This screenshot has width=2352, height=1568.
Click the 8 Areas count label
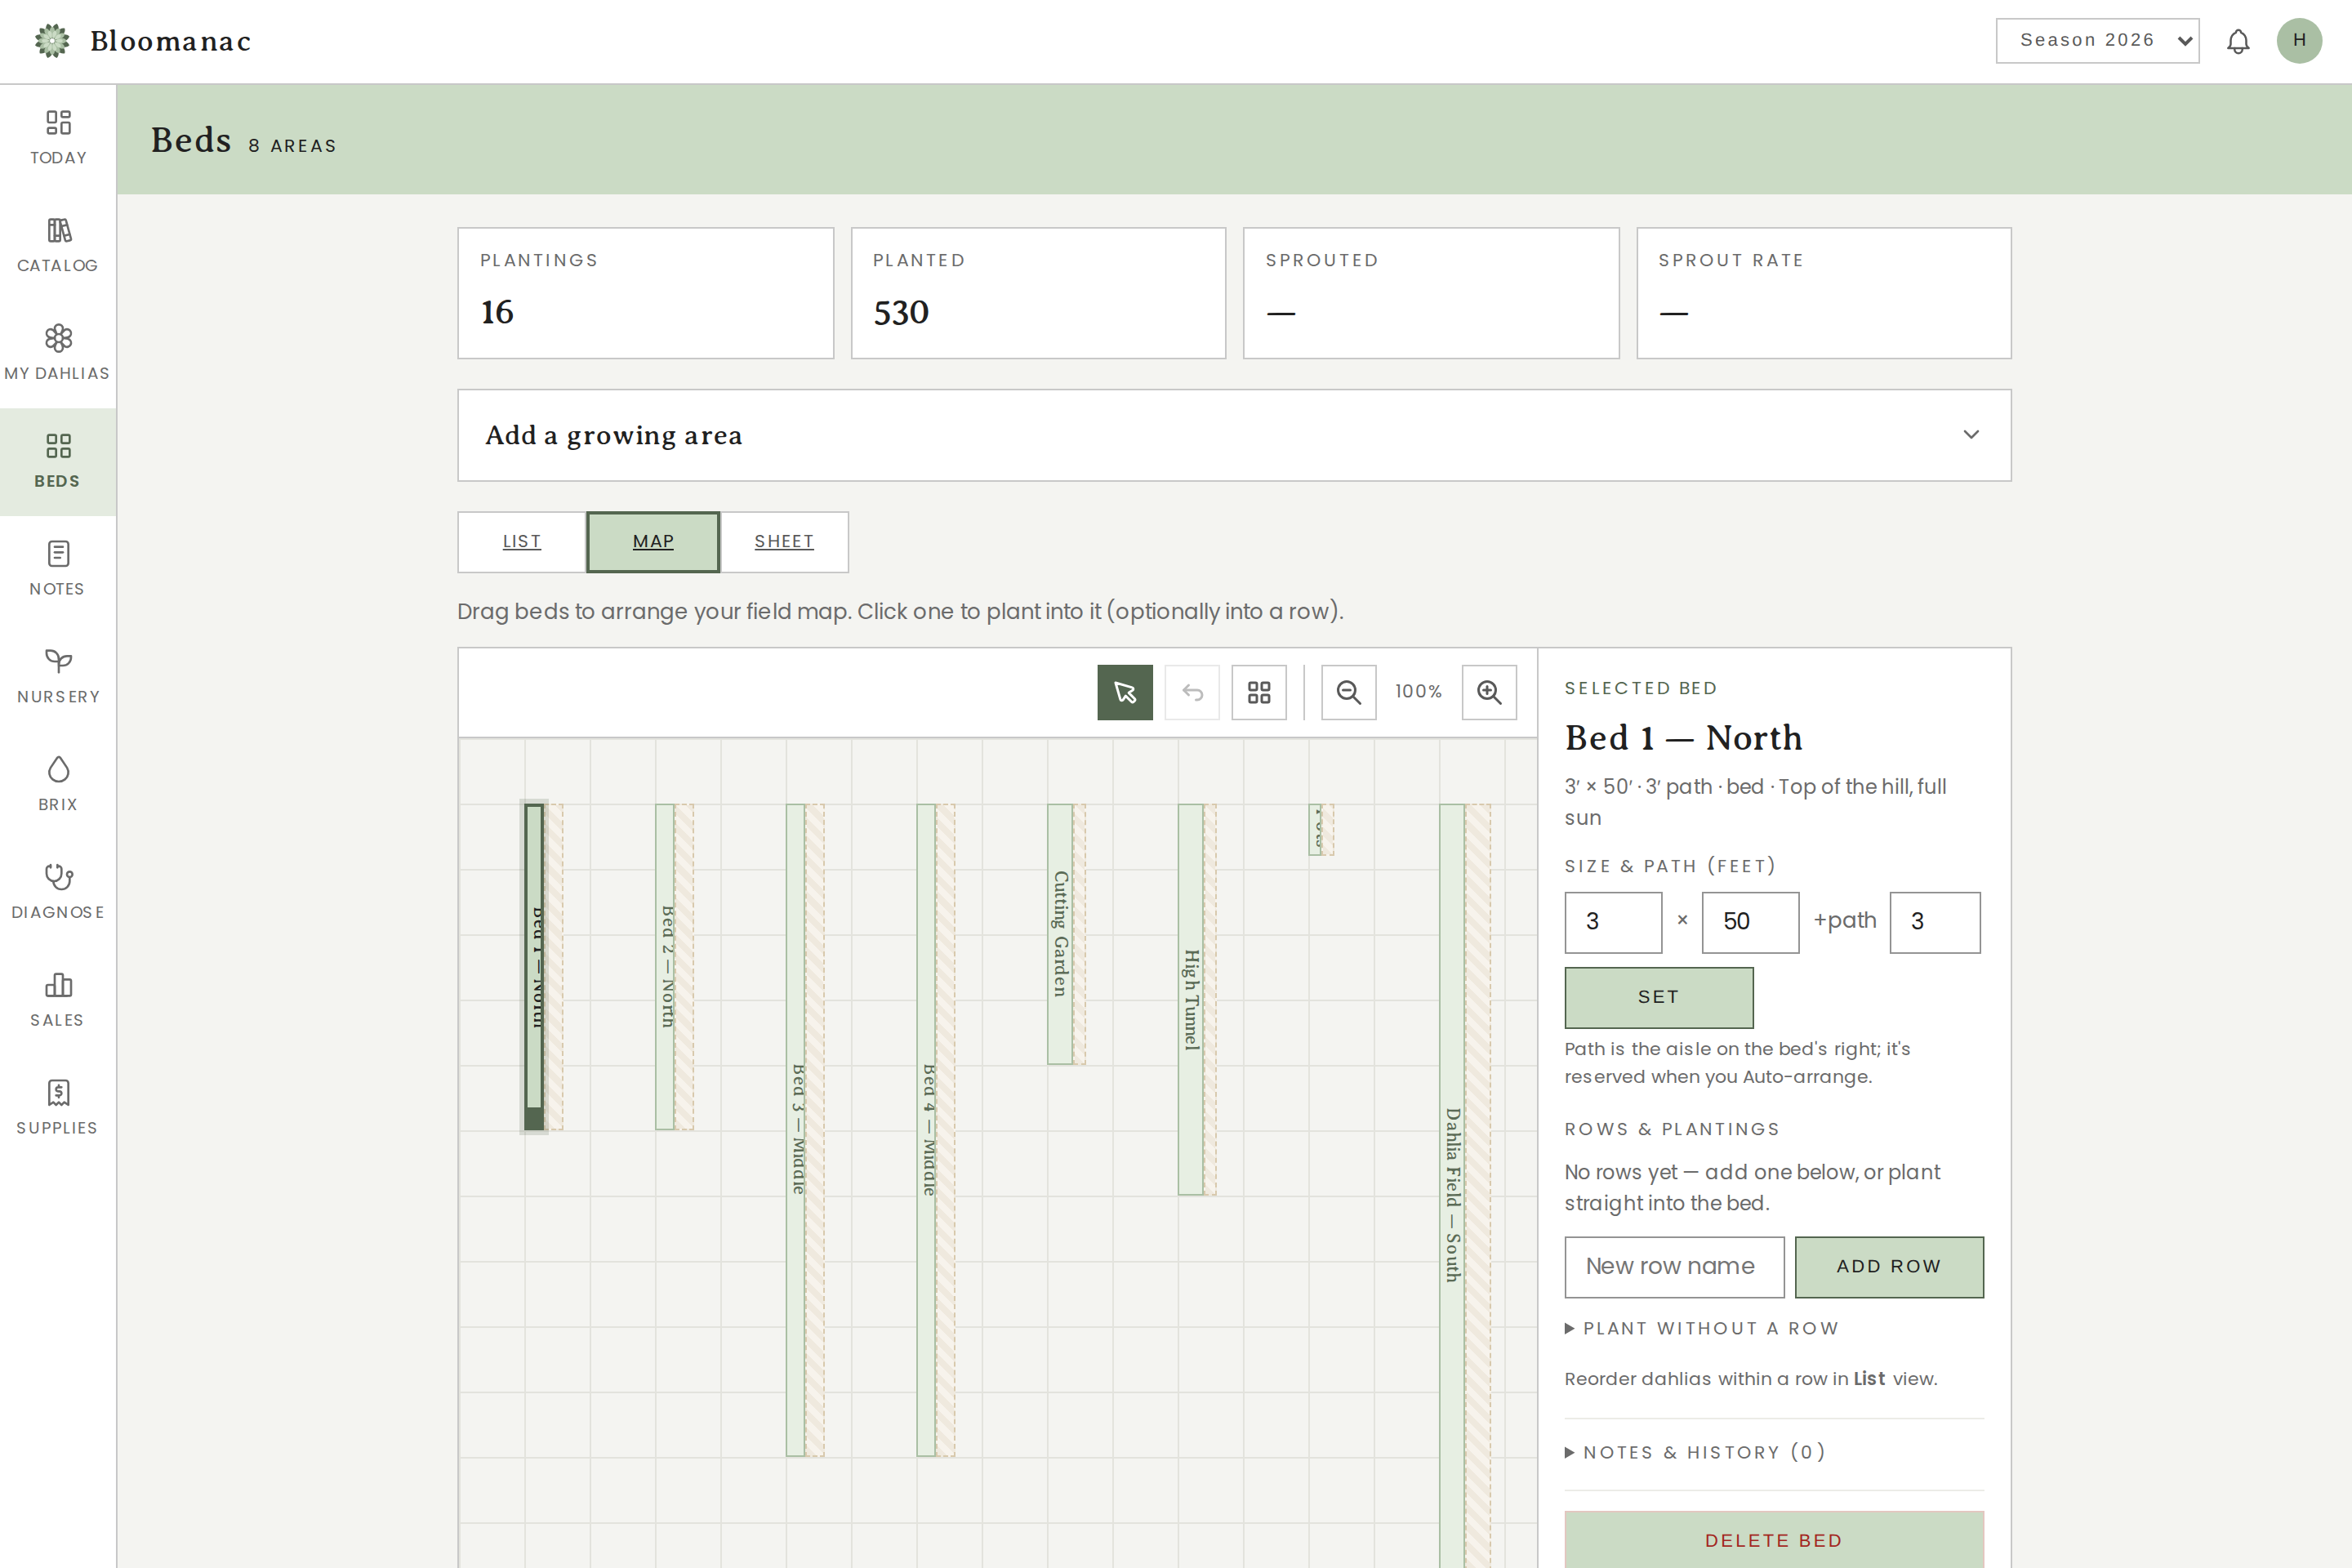click(293, 146)
